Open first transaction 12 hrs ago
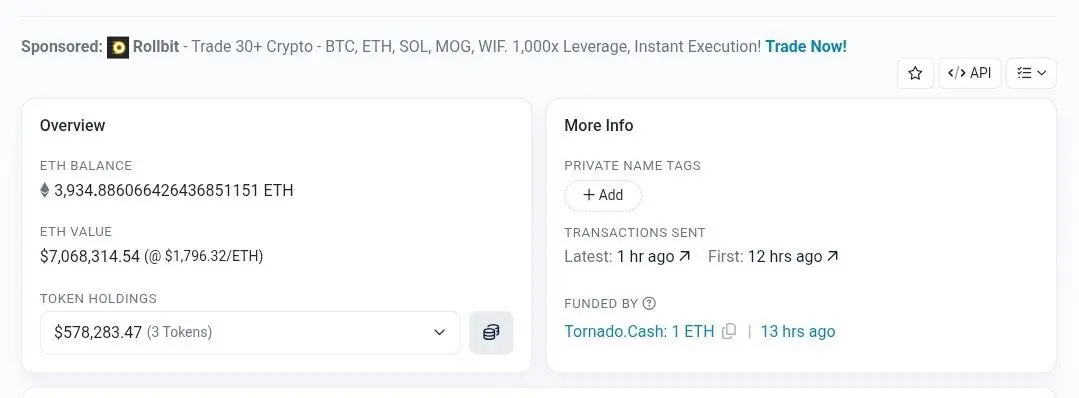 [785, 257]
